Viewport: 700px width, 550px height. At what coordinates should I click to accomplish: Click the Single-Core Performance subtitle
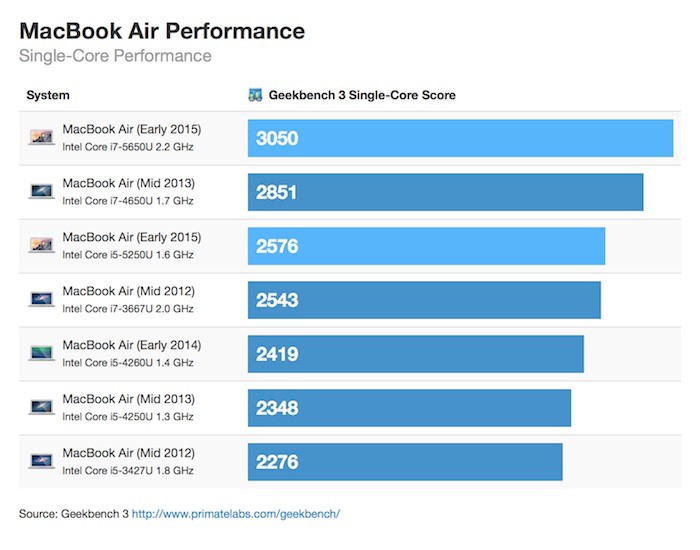(115, 56)
